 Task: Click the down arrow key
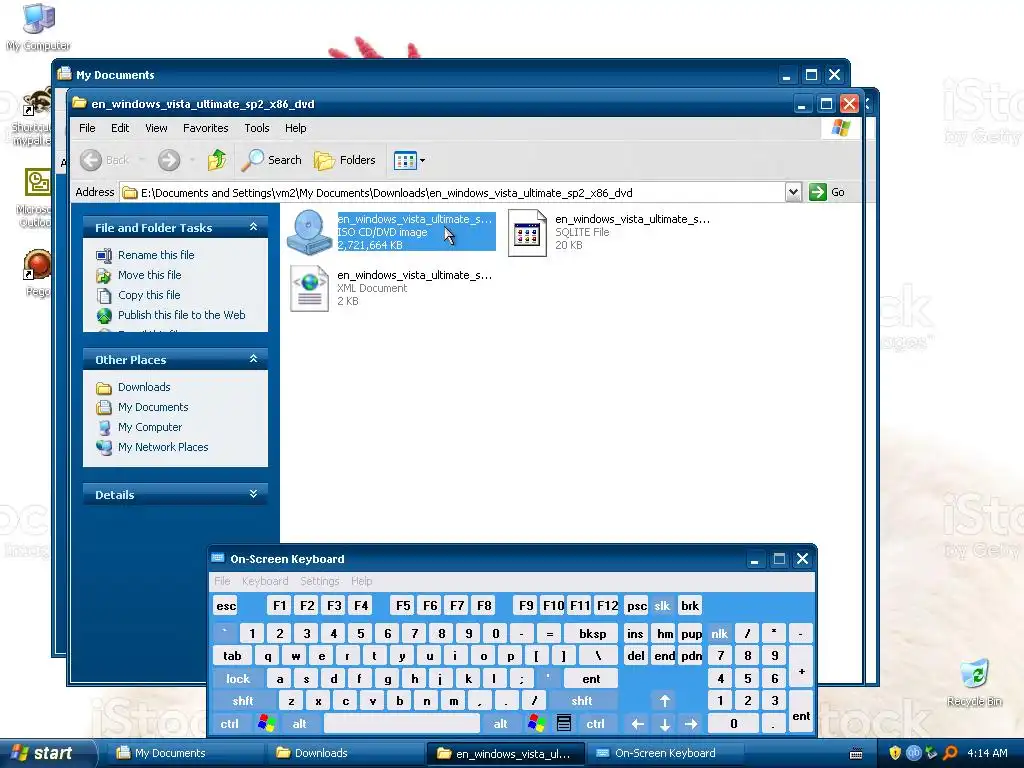665,724
